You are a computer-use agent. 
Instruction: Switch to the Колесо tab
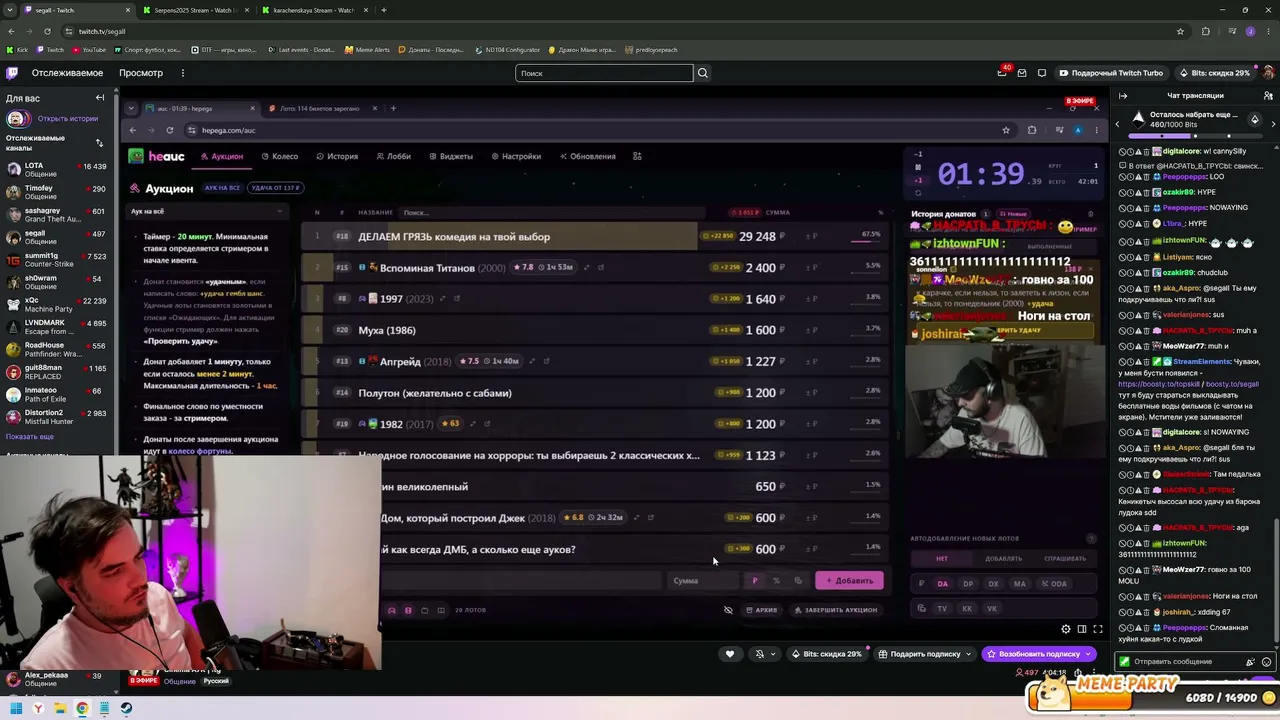pyautogui.click(x=280, y=156)
